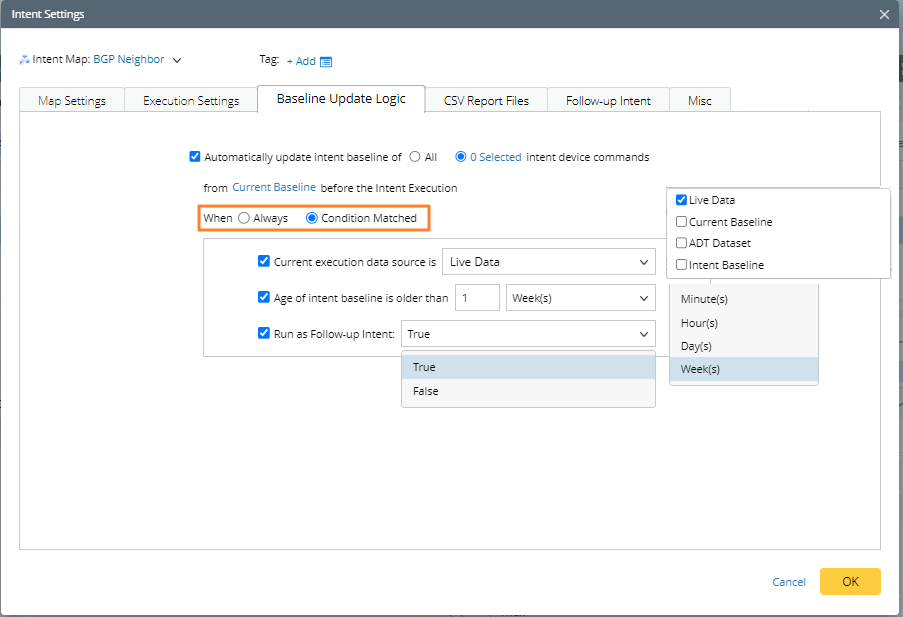Select the All radio button

pyautogui.click(x=415, y=157)
